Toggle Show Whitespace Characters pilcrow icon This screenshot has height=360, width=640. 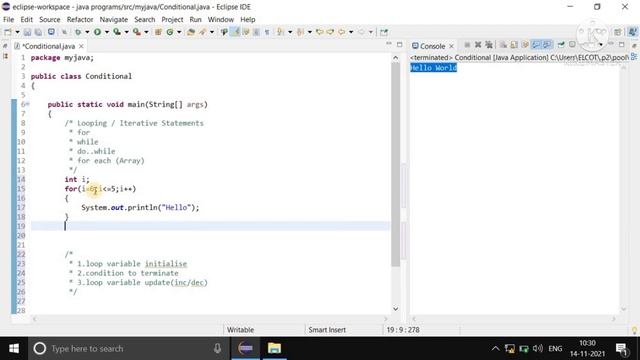tap(267, 32)
